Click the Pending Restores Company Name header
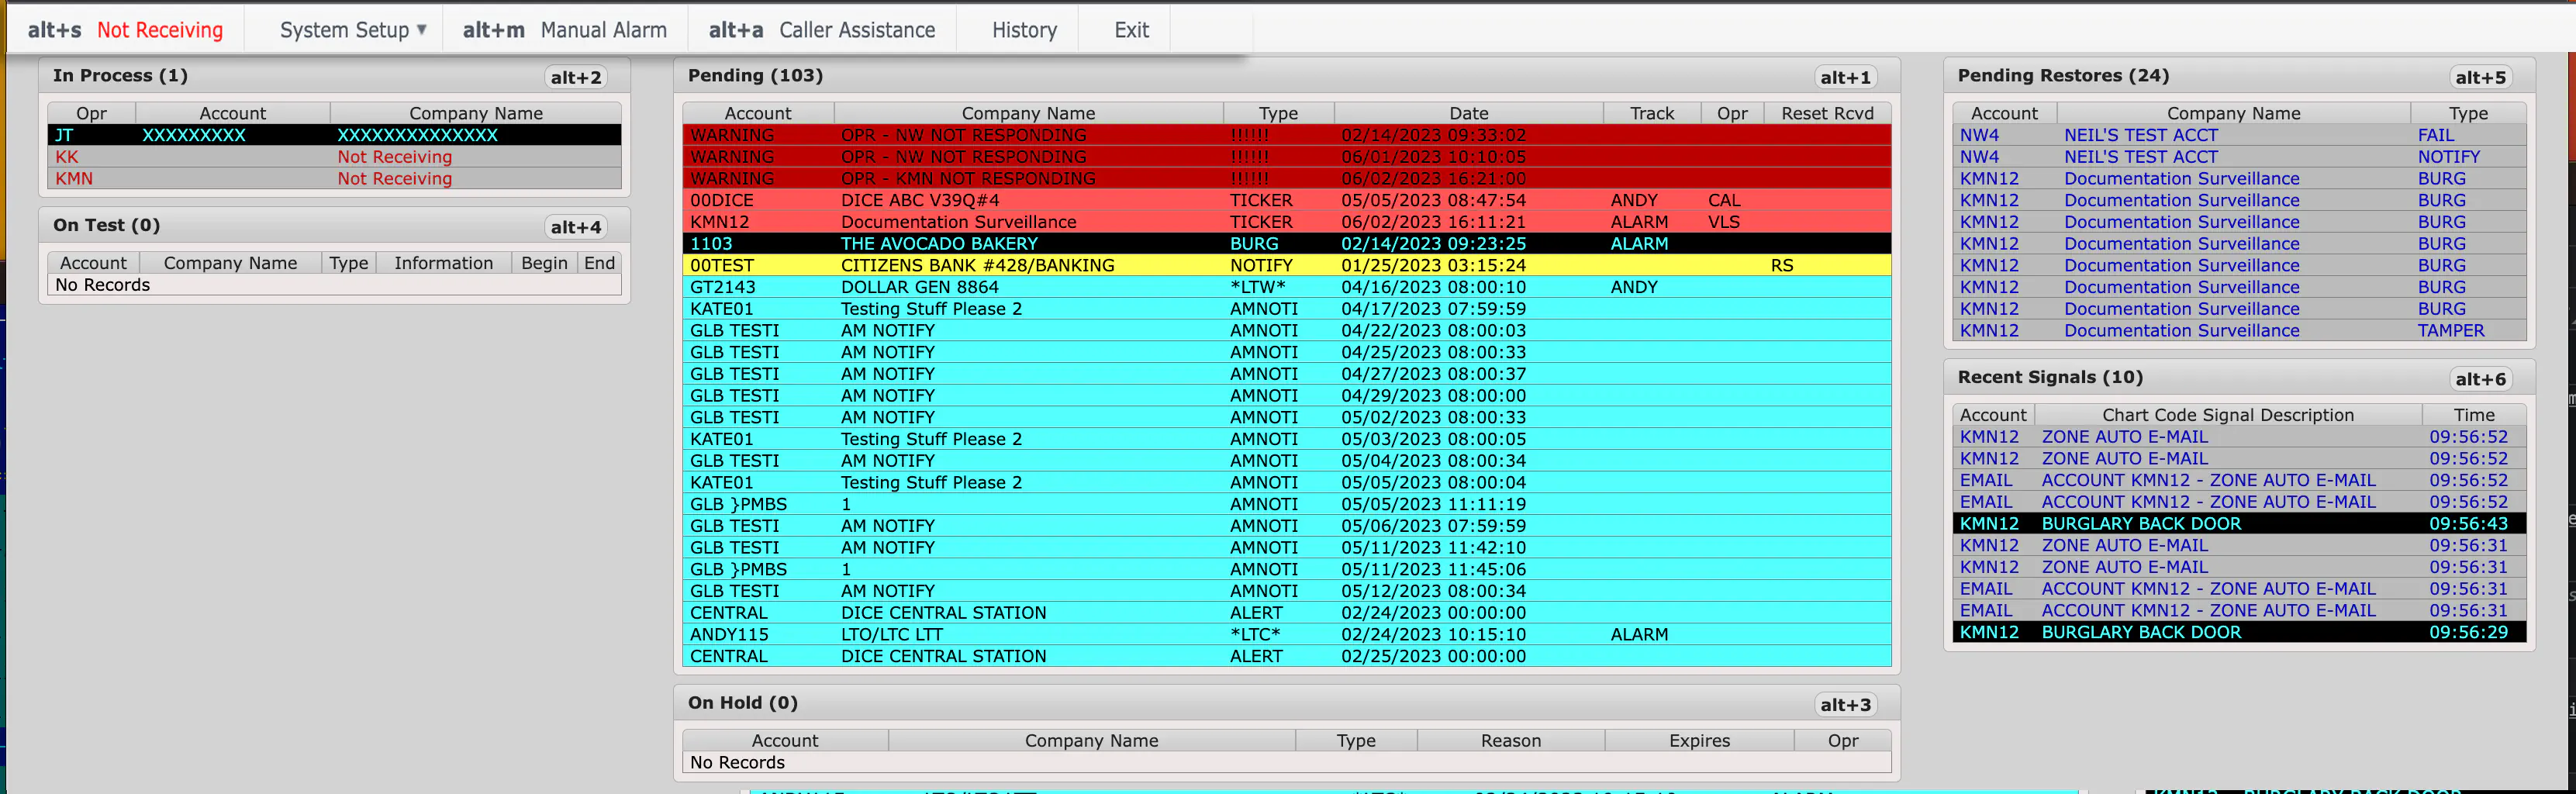Screen dimensions: 2576x794 tap(2233, 113)
